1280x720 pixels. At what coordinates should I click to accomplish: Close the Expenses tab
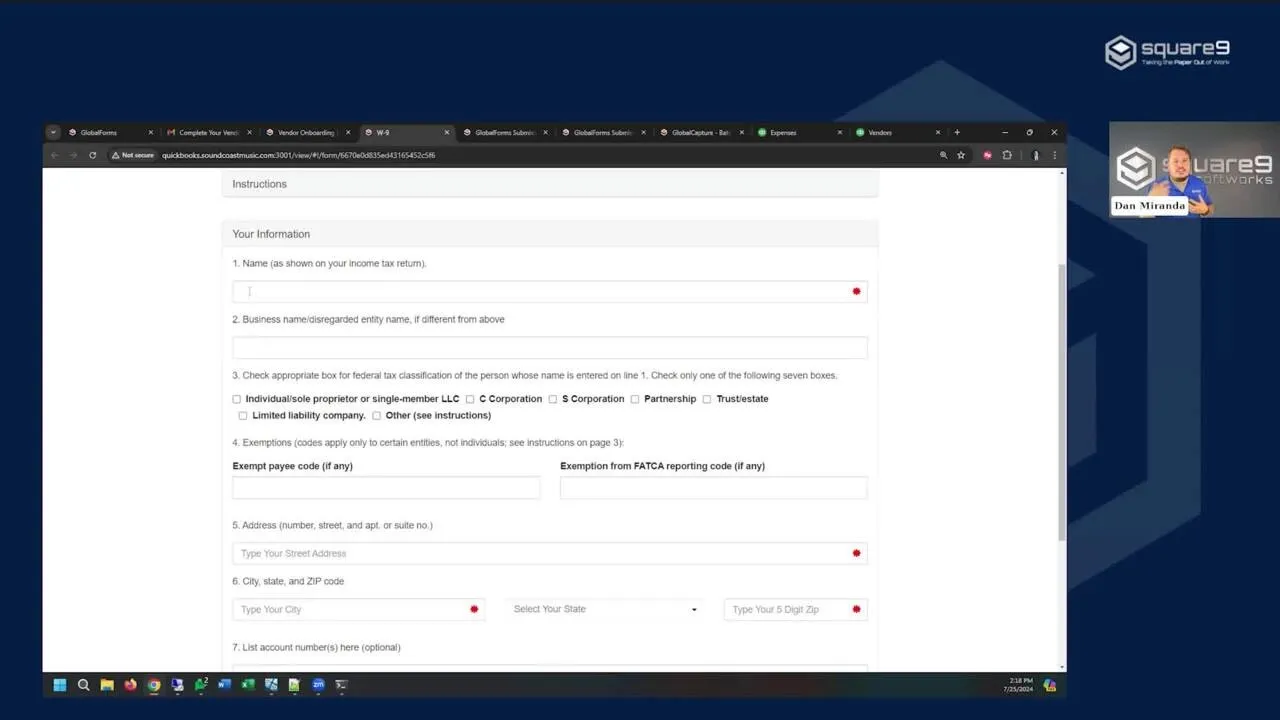pos(840,132)
